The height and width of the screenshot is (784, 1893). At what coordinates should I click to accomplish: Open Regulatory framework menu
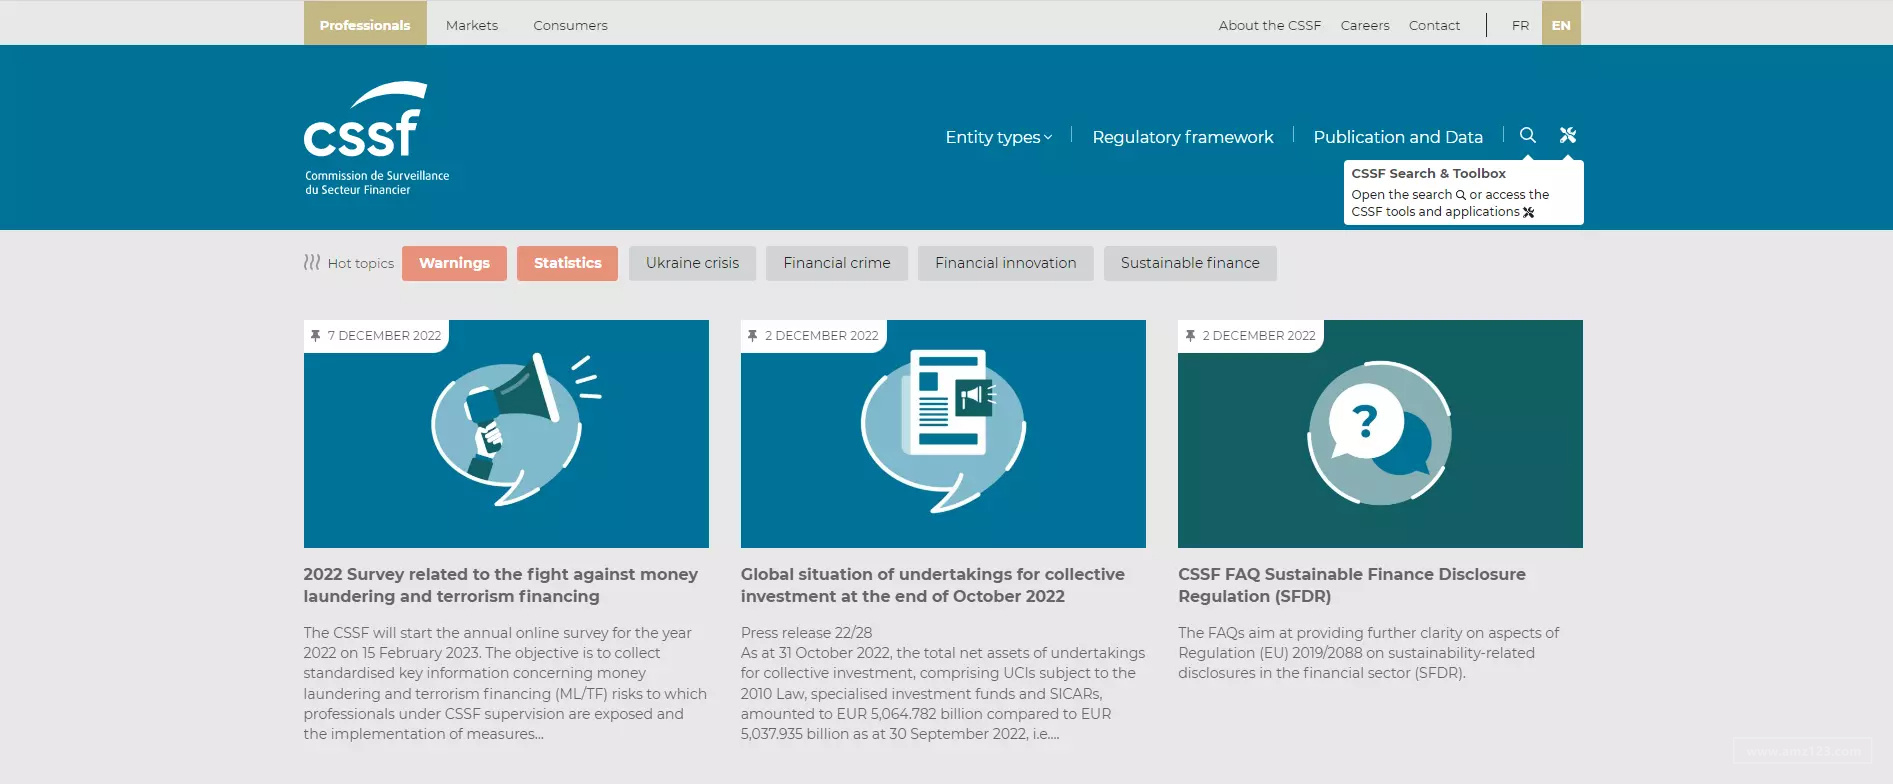tap(1183, 137)
